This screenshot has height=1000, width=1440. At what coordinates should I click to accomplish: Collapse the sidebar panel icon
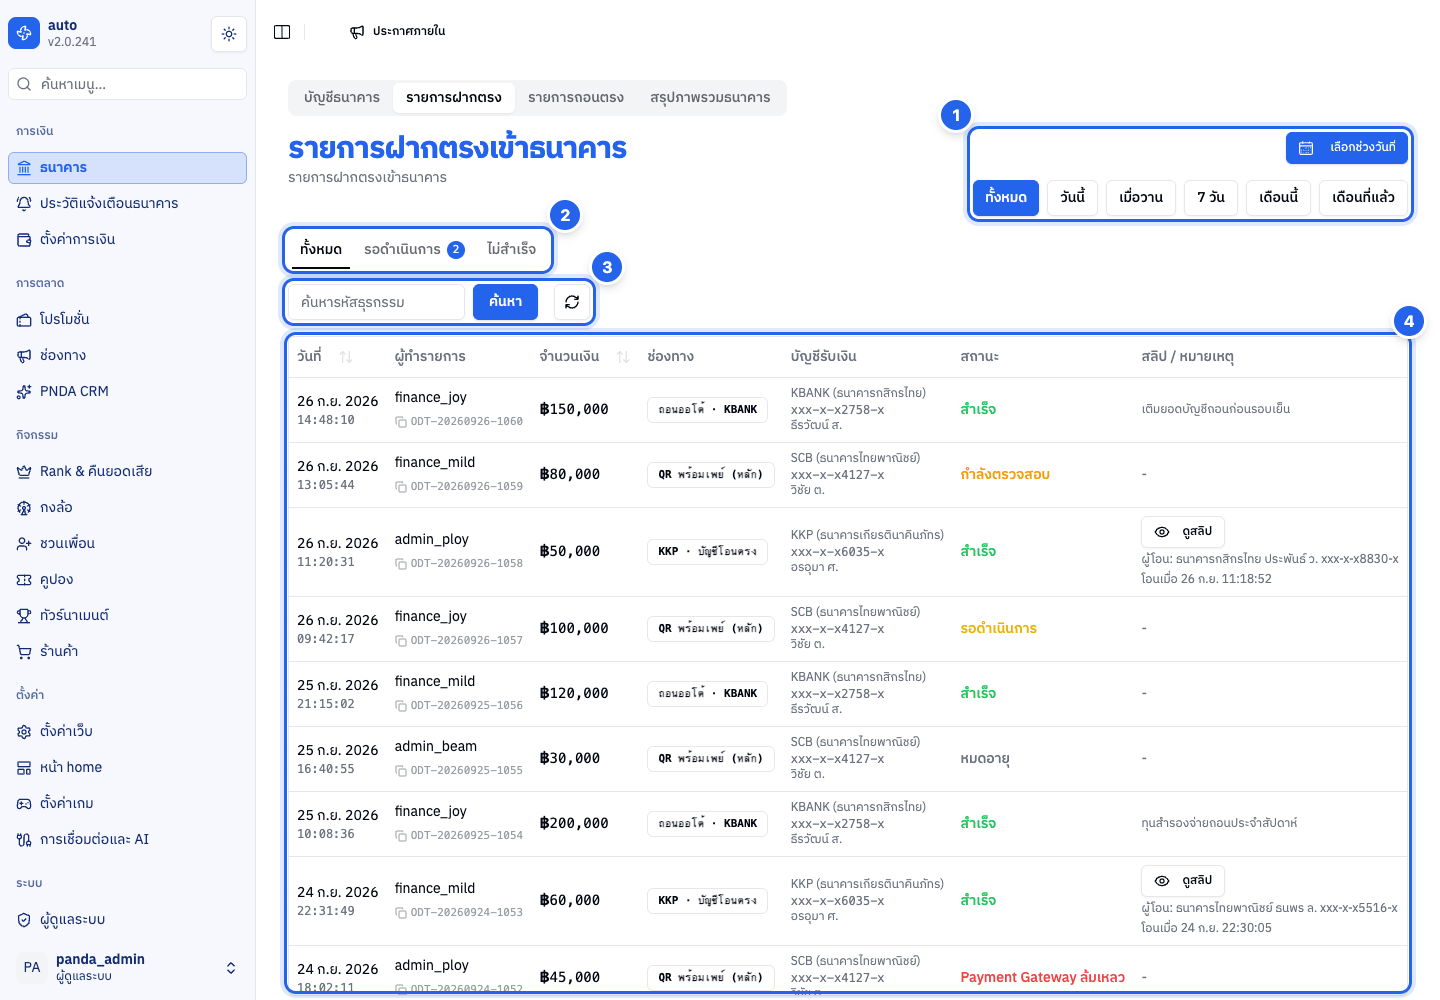[x=282, y=32]
